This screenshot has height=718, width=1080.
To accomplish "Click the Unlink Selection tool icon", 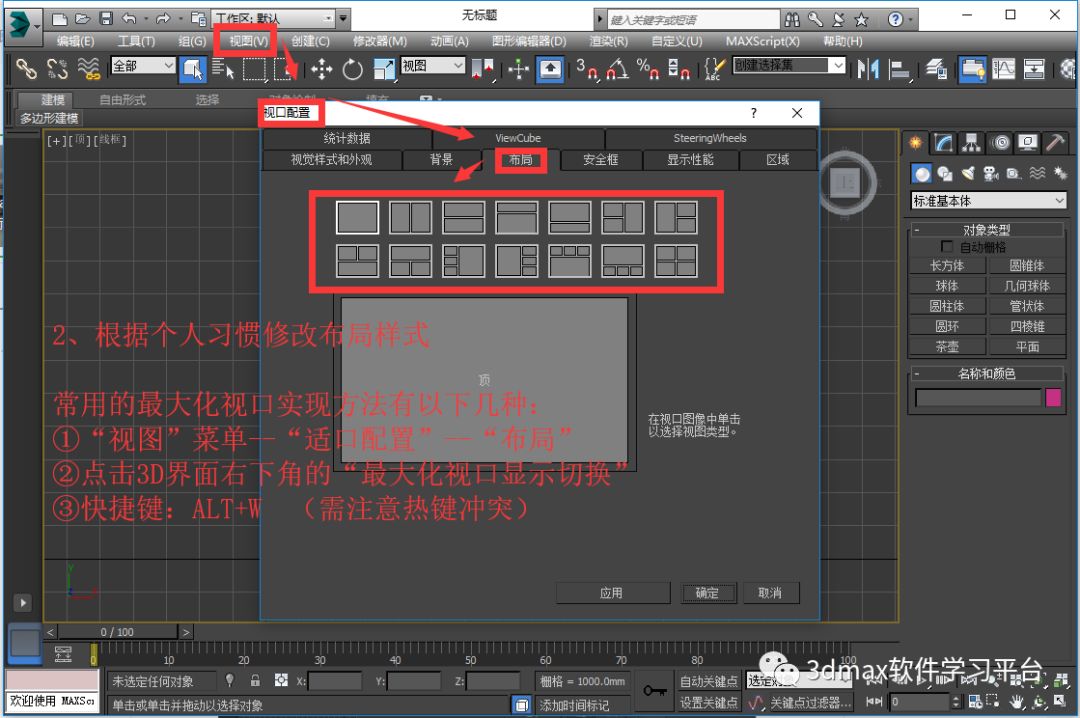I will coord(57,69).
